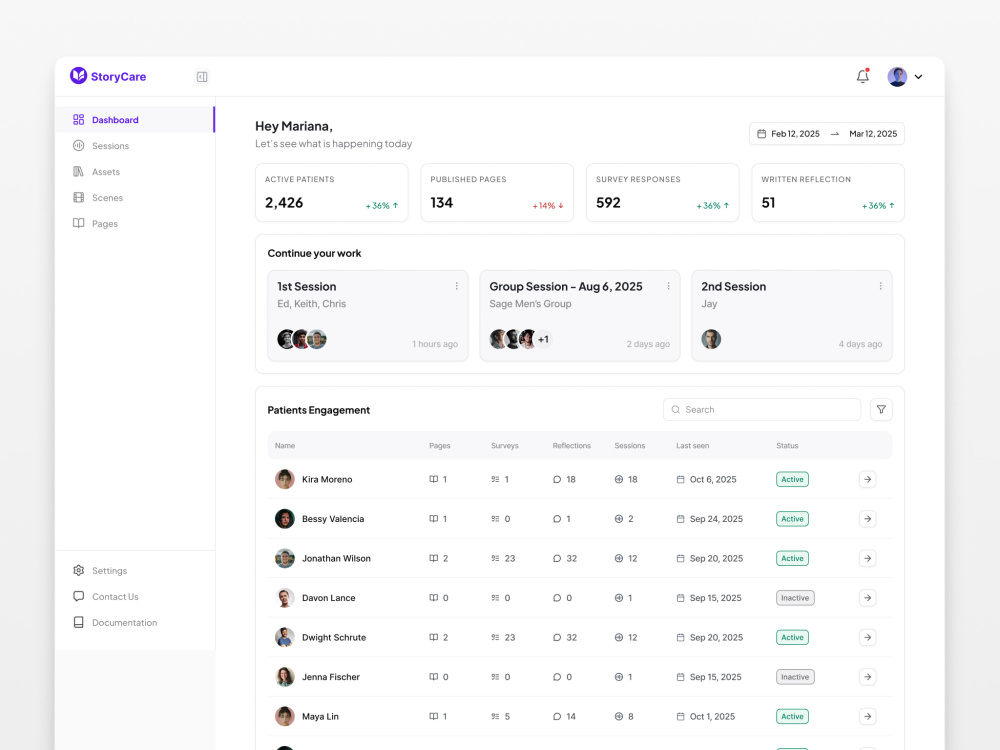Open Bessy Valencia row arrow
The height and width of the screenshot is (750, 1000).
point(867,519)
